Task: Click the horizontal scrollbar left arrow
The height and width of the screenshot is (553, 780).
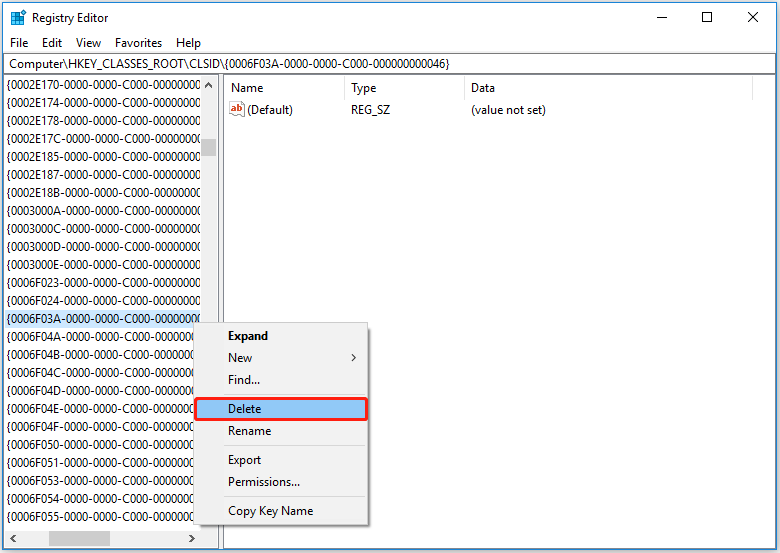Action: (13, 538)
